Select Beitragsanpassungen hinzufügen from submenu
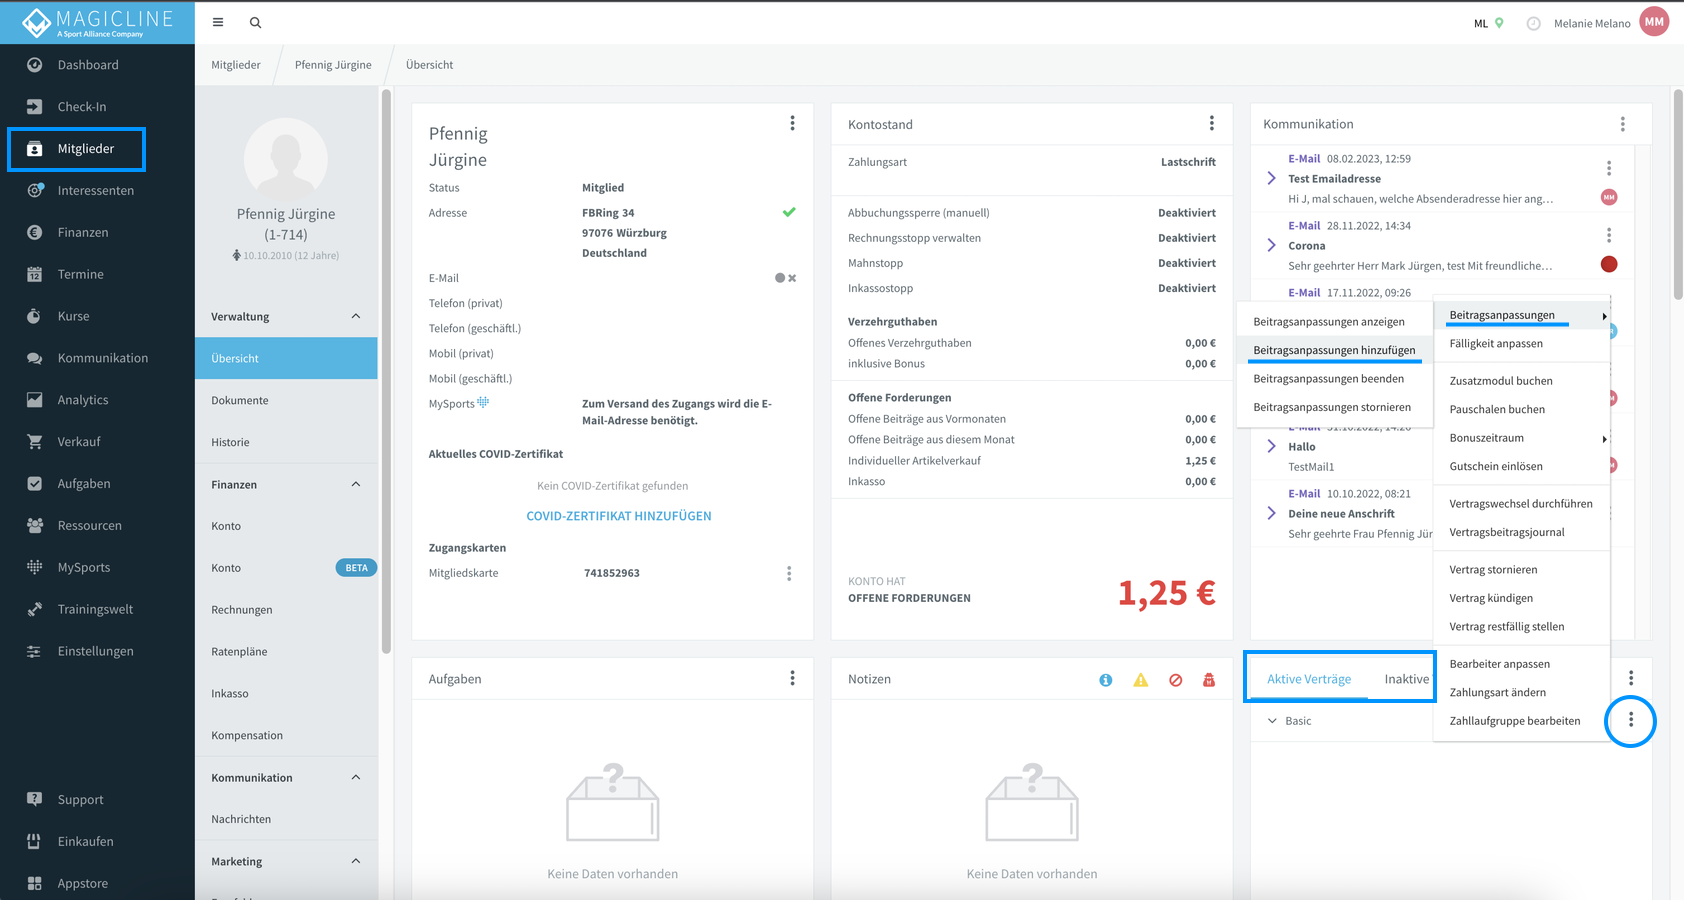Image resolution: width=1684 pixels, height=900 pixels. coord(1334,350)
